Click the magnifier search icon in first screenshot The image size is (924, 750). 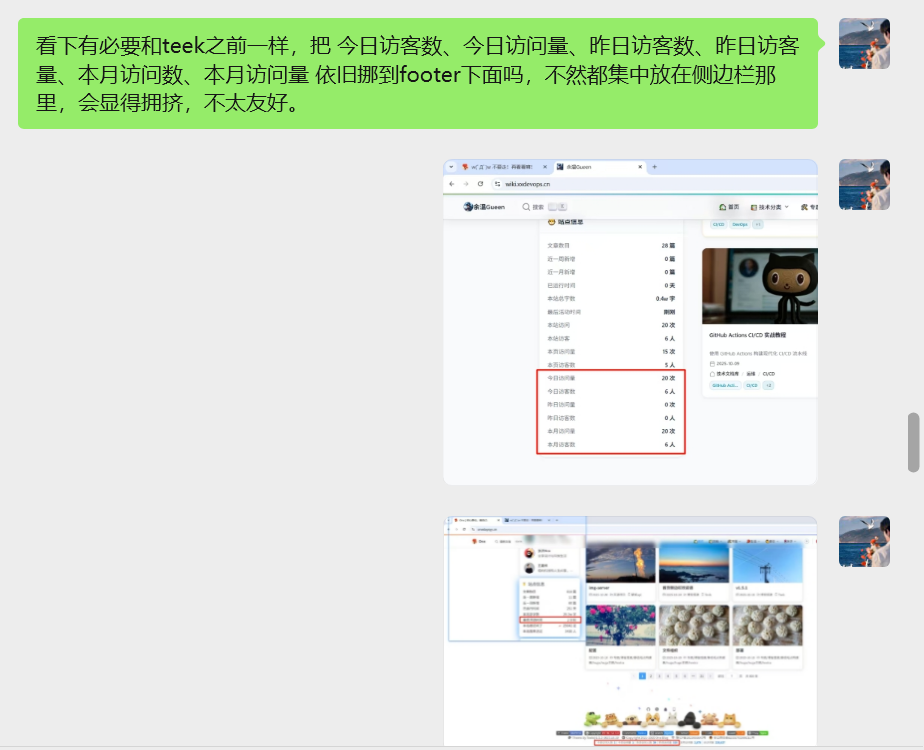click(x=526, y=207)
